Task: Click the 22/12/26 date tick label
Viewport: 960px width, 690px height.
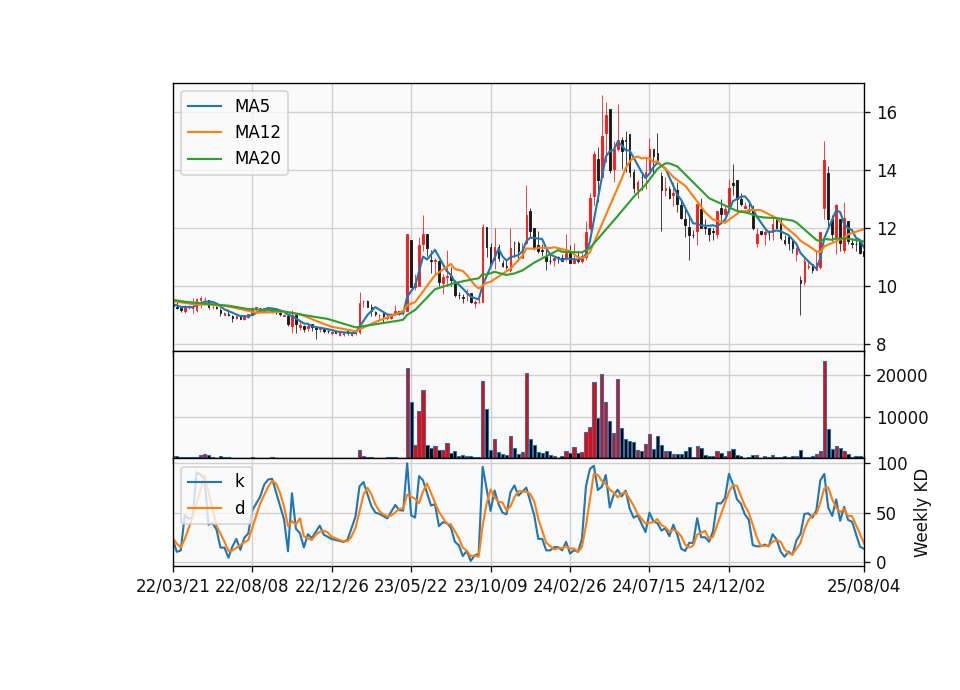Action: [x=332, y=586]
